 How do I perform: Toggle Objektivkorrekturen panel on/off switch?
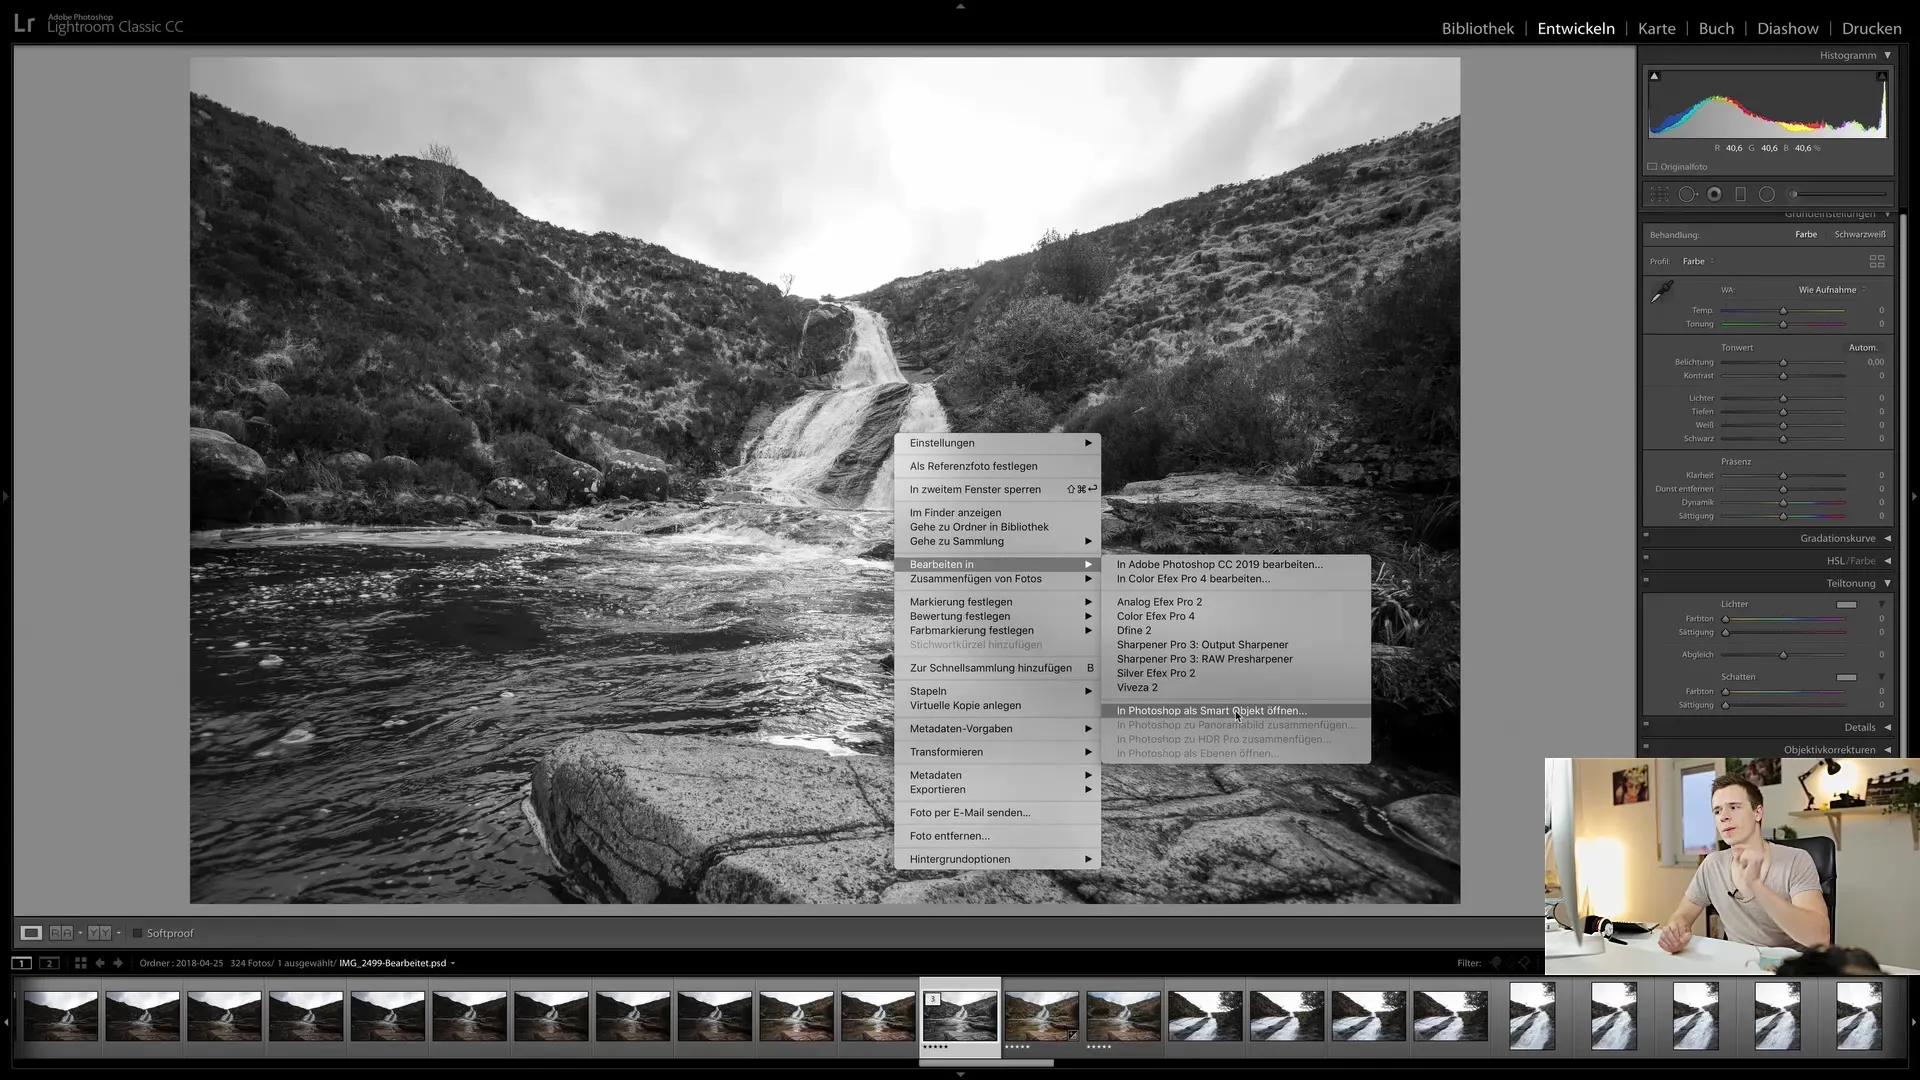1646,746
